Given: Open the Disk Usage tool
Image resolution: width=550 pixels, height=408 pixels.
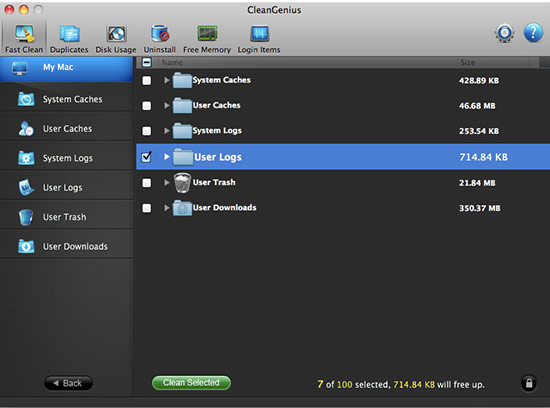Looking at the screenshot, I should 116,39.
